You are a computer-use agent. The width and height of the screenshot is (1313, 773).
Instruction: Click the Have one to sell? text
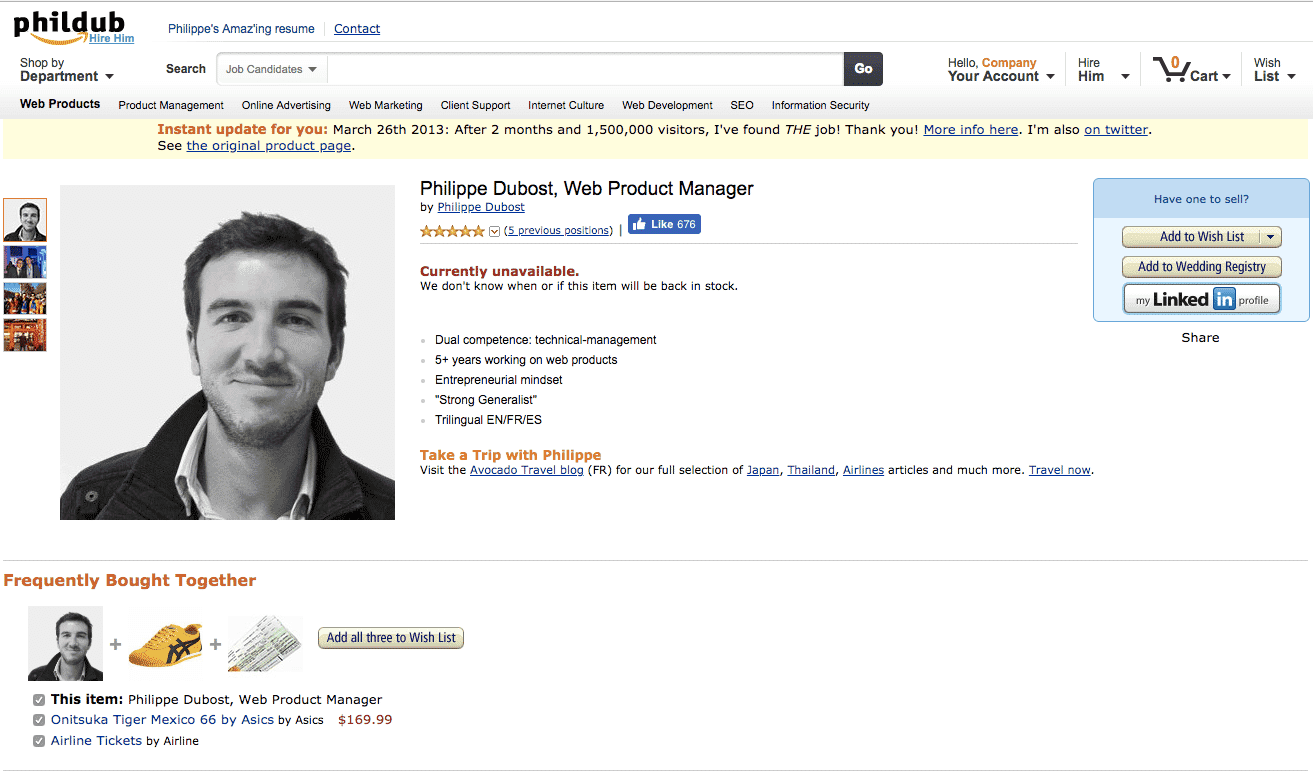[1201, 199]
